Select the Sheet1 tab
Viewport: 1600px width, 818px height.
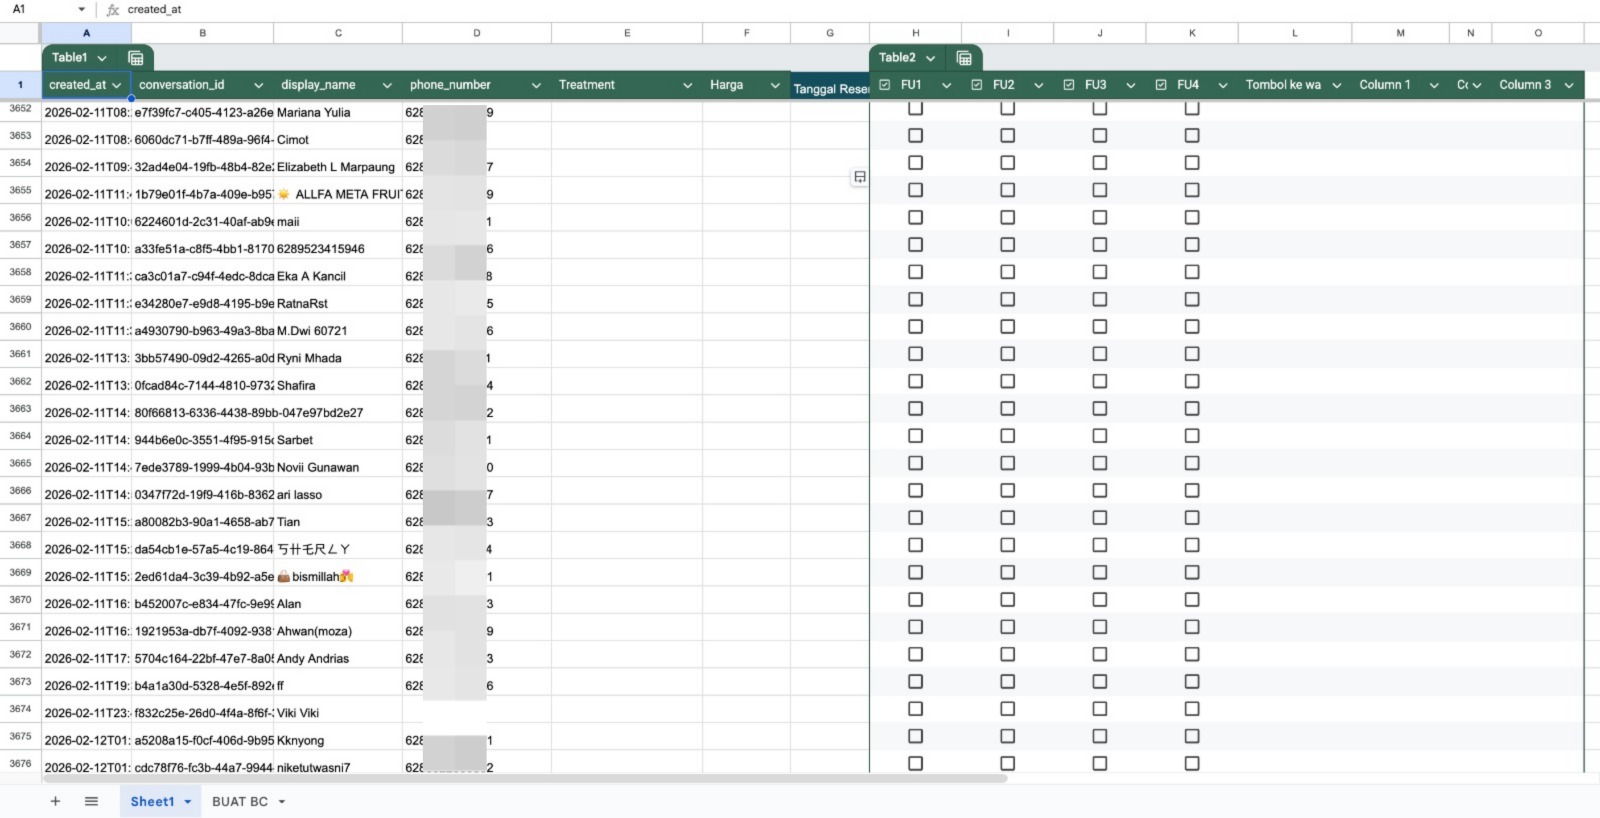152,801
